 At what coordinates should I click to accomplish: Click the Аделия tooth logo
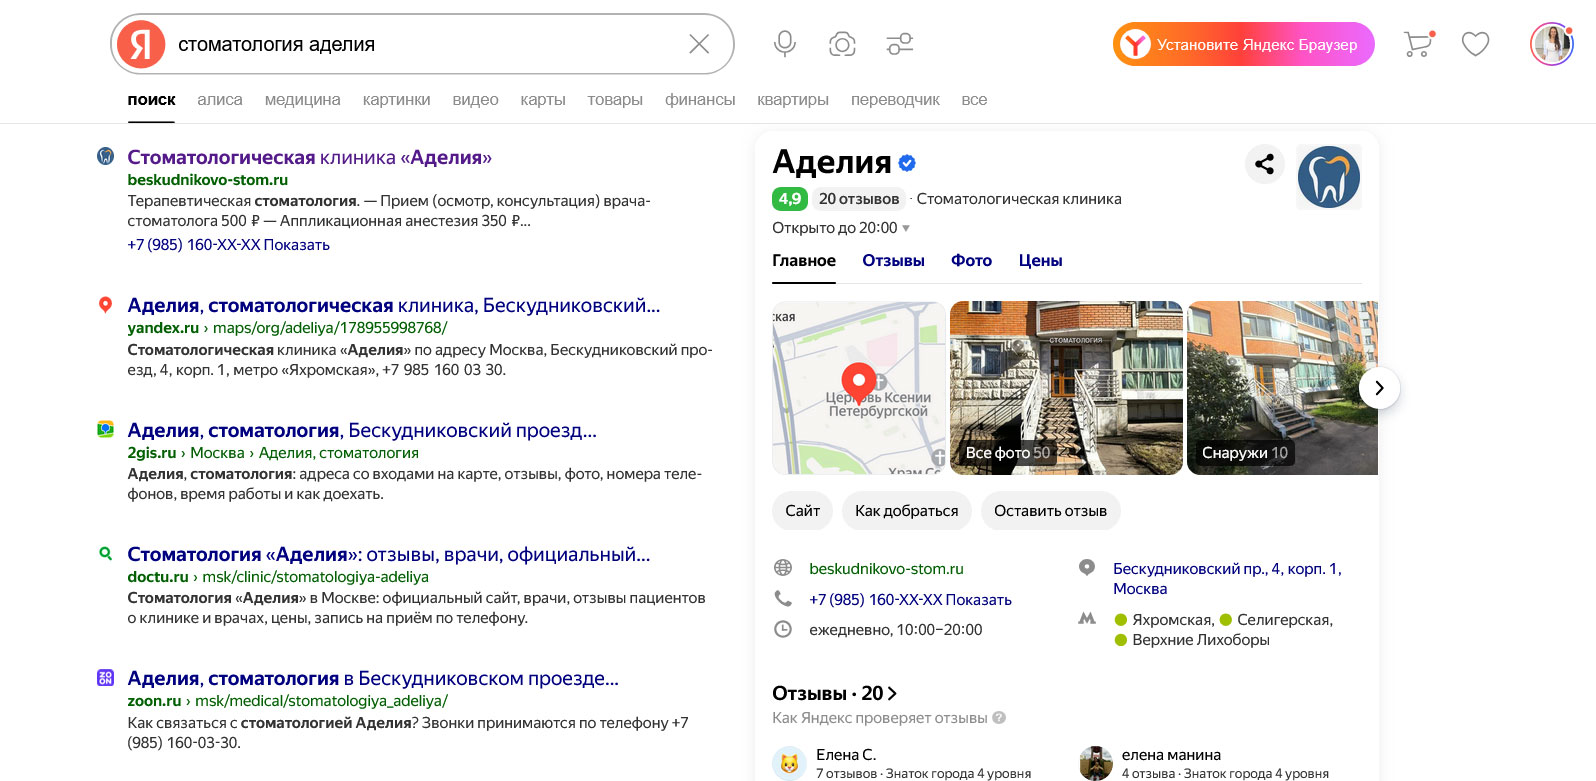[1329, 177]
